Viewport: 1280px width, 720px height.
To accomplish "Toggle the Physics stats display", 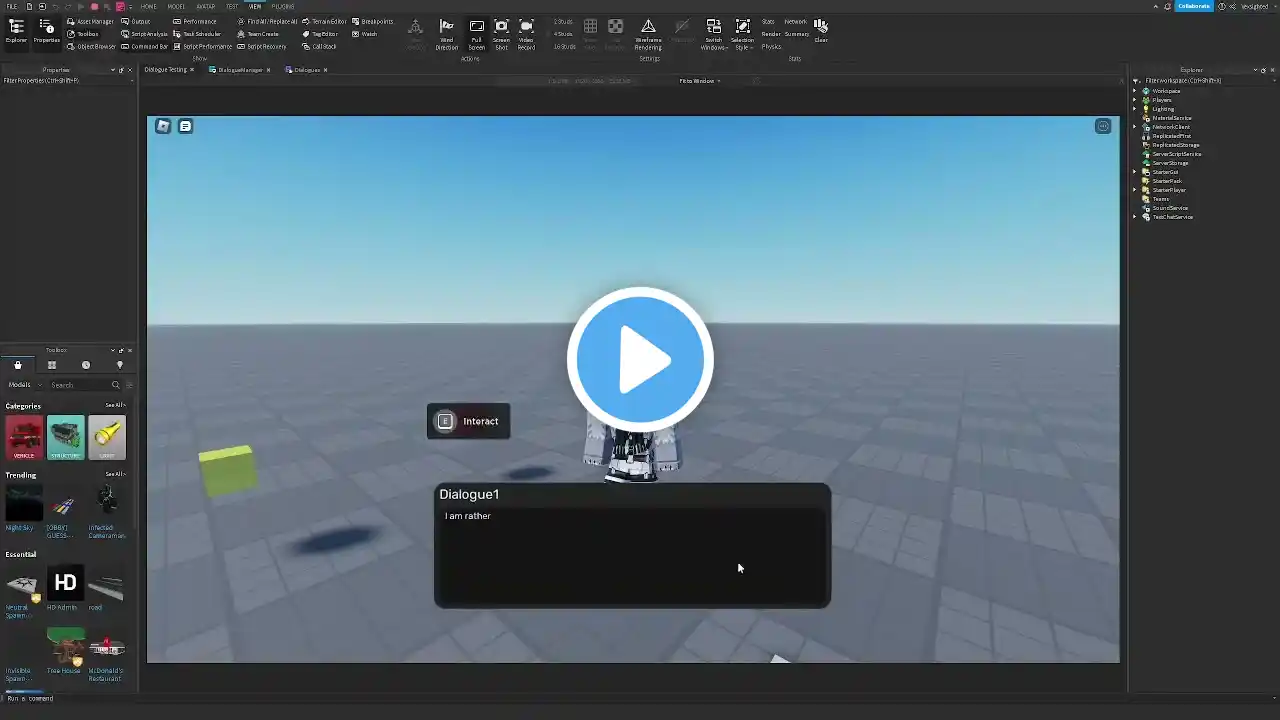I will pos(771,46).
